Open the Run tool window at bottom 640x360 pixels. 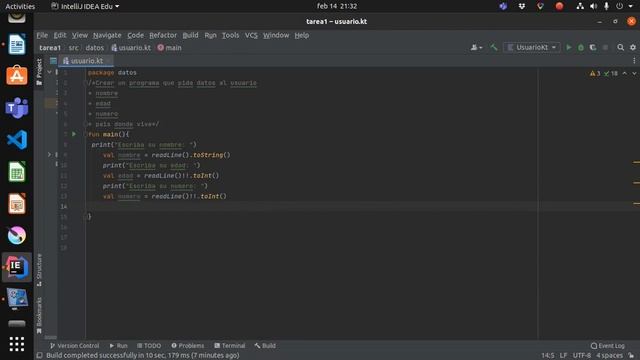[x=118, y=345]
